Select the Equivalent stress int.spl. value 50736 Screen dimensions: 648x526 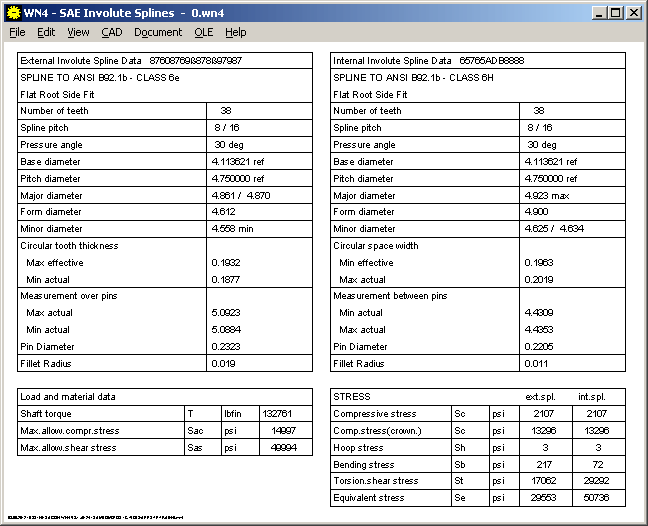click(x=599, y=497)
